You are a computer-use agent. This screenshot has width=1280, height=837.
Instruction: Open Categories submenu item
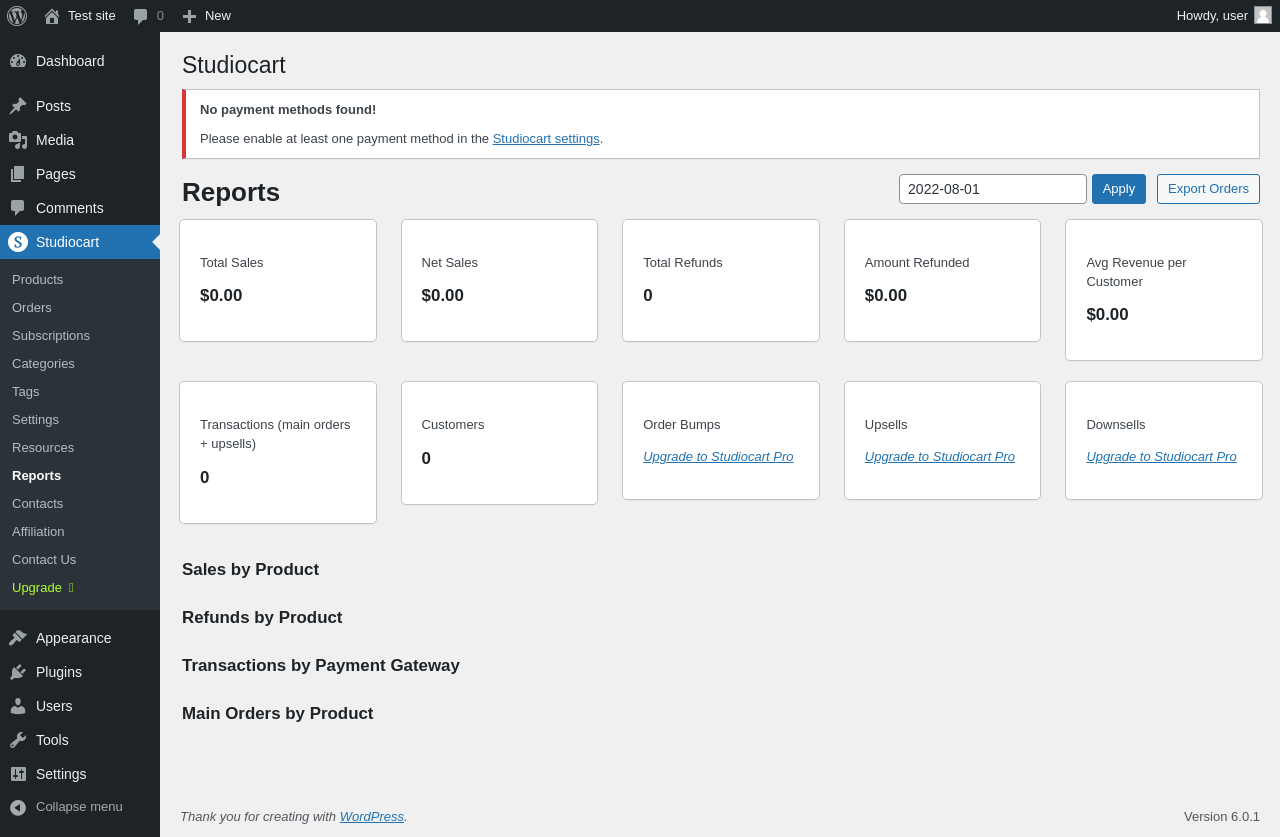coord(43,364)
